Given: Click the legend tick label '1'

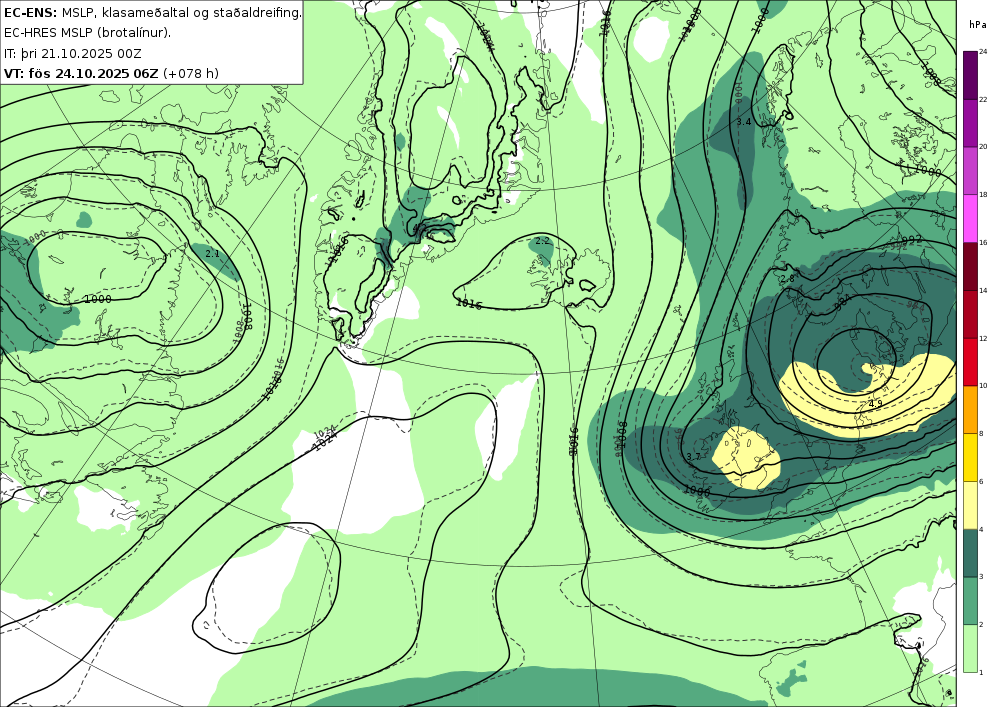Looking at the screenshot, I should pos(981,673).
